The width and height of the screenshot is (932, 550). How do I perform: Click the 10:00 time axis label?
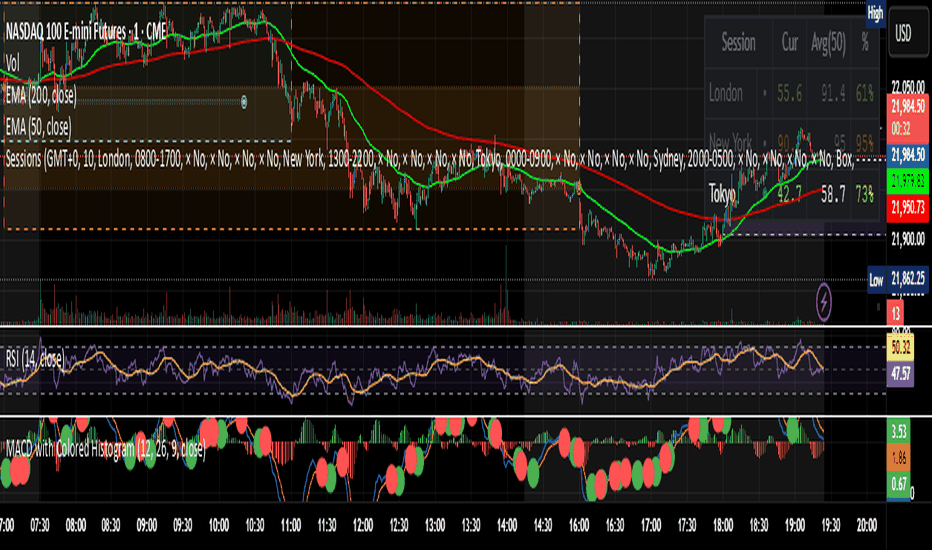[x=219, y=525]
